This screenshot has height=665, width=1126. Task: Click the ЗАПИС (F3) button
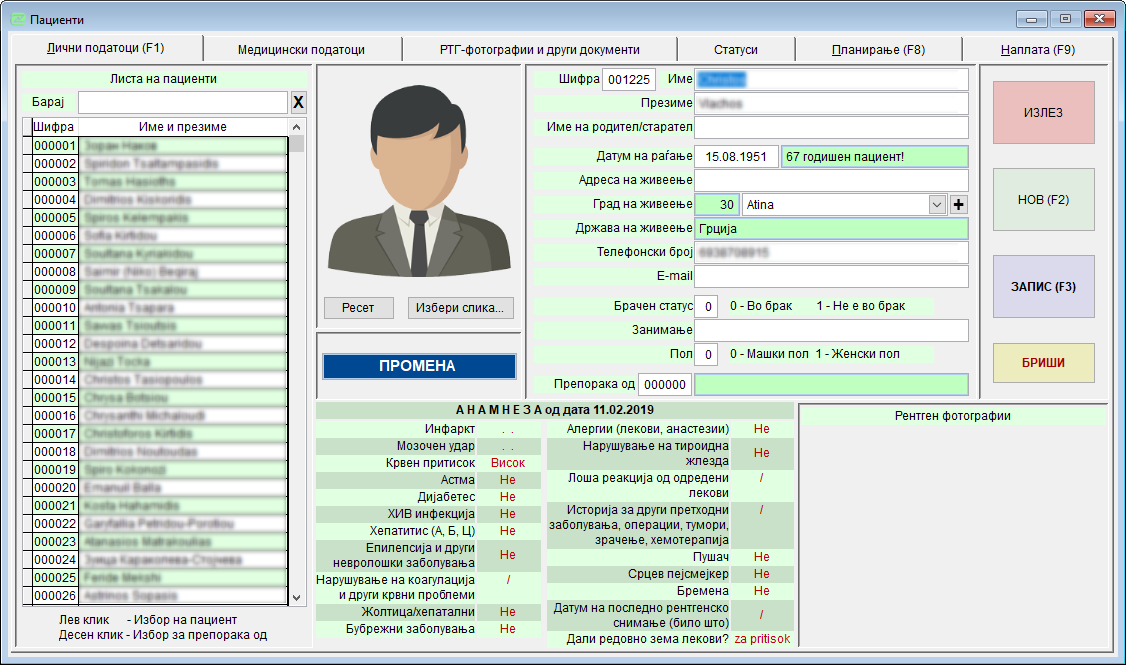[1043, 286]
